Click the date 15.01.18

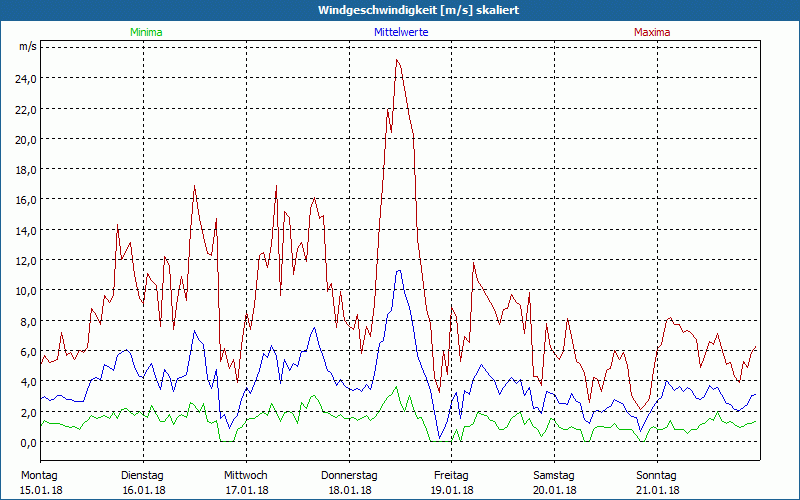tap(41, 490)
